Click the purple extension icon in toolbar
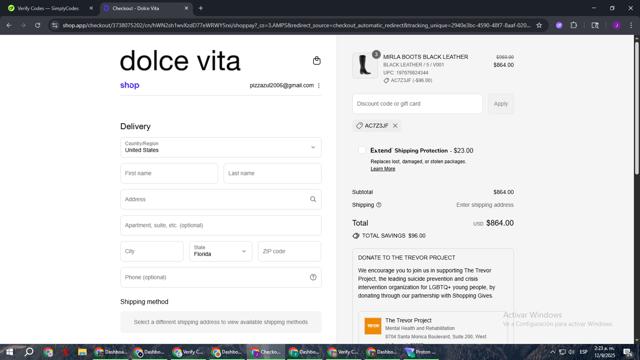 pos(559,25)
